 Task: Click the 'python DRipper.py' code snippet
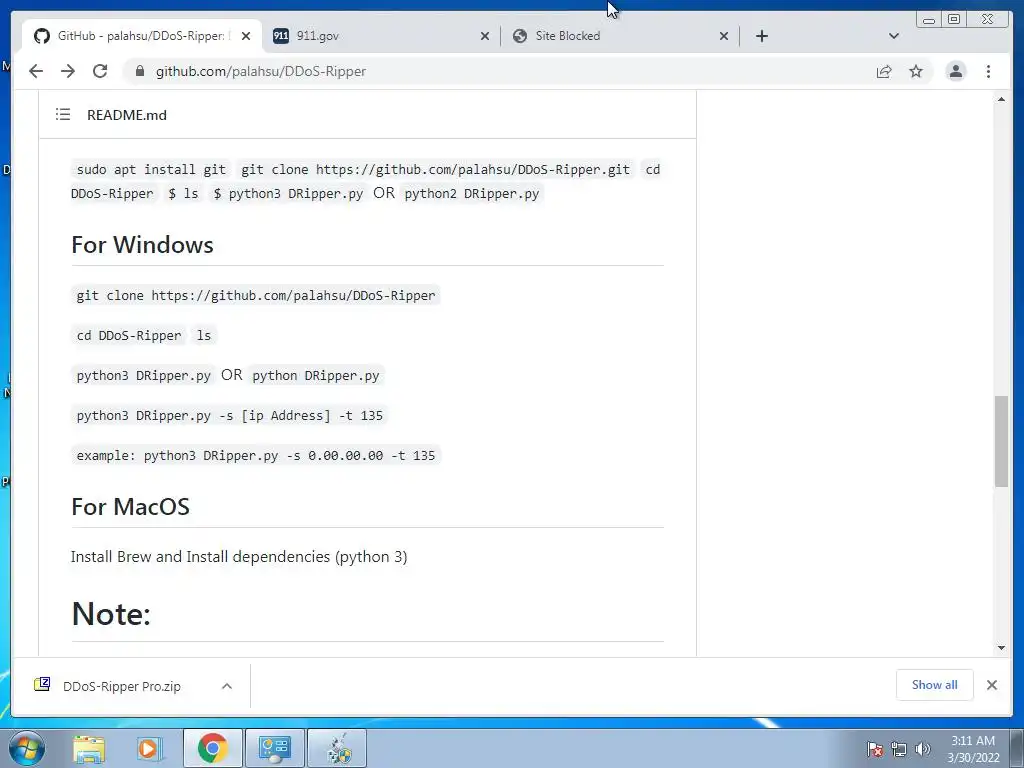pyautogui.click(x=315, y=376)
